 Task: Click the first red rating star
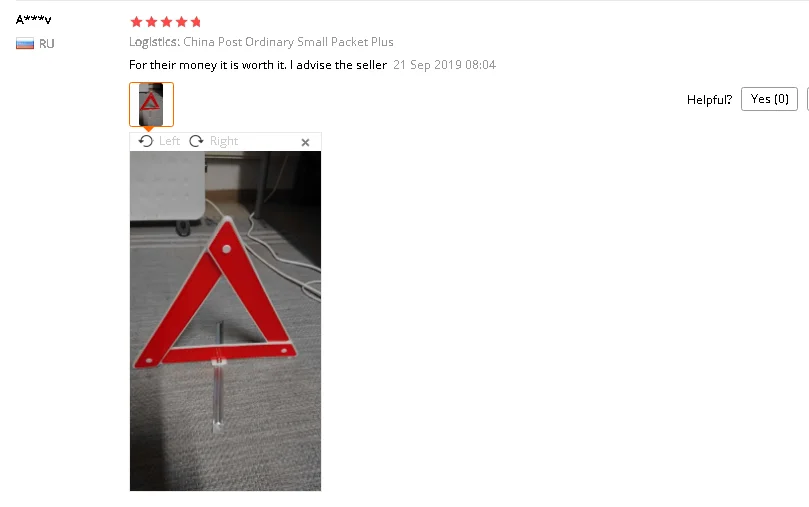coord(136,22)
